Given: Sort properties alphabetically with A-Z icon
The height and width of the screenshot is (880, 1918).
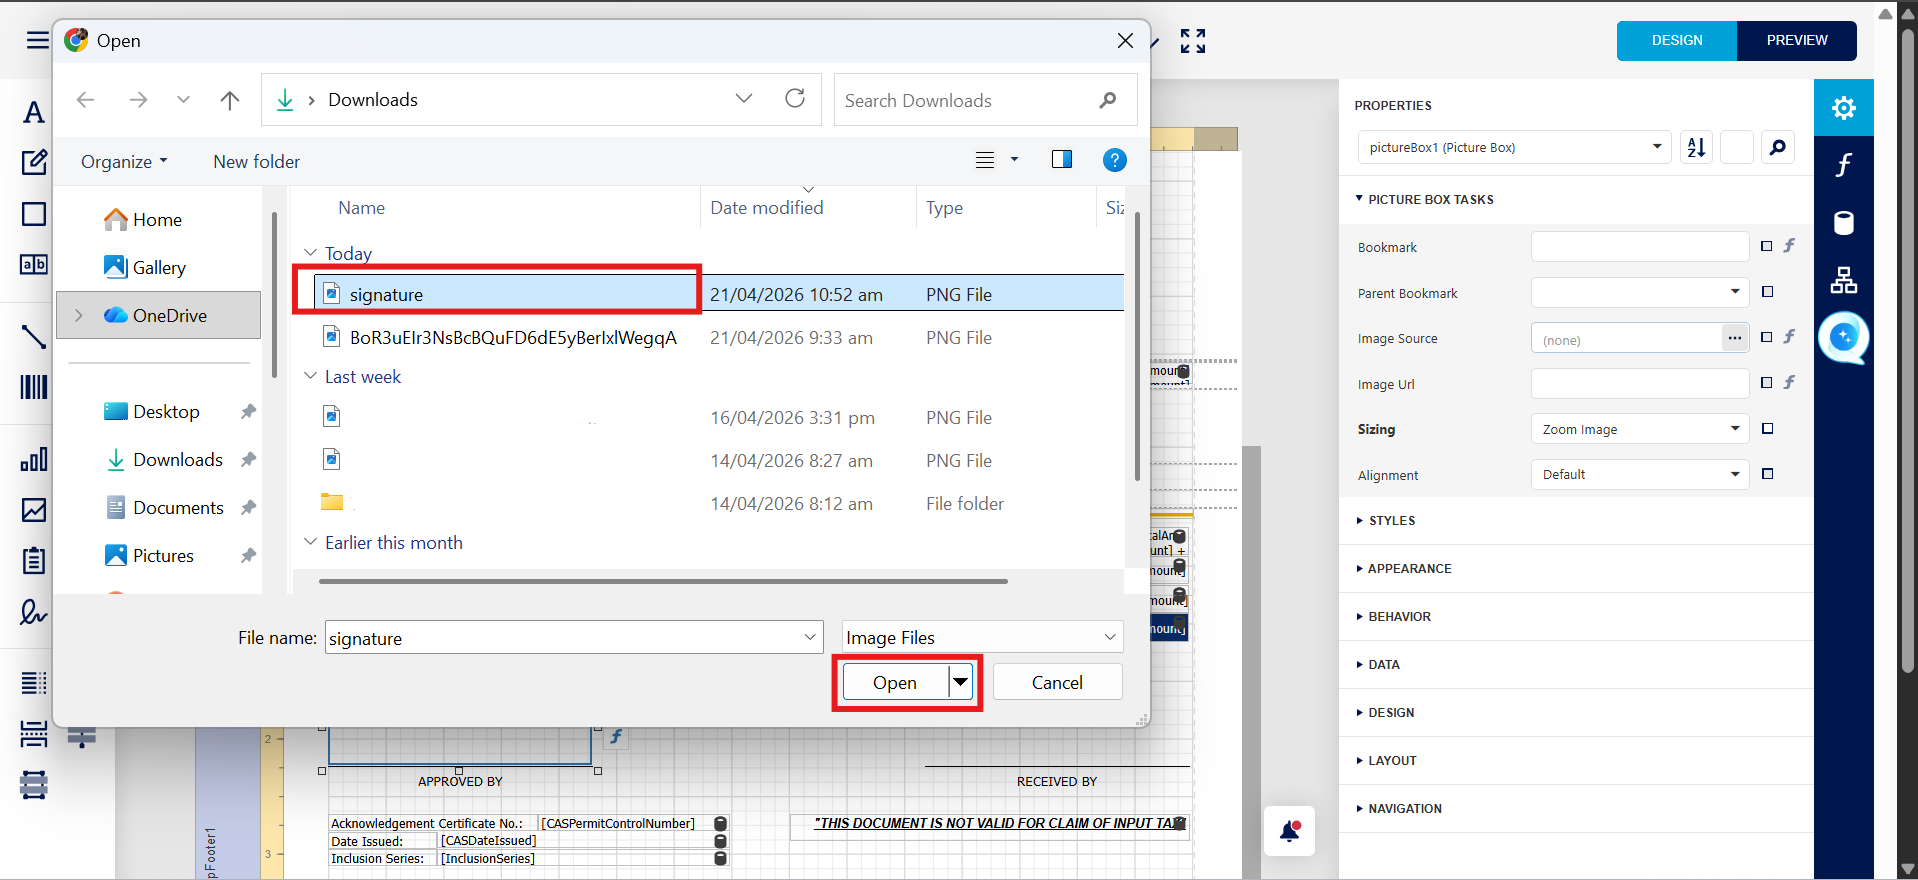Looking at the screenshot, I should coord(1696,148).
